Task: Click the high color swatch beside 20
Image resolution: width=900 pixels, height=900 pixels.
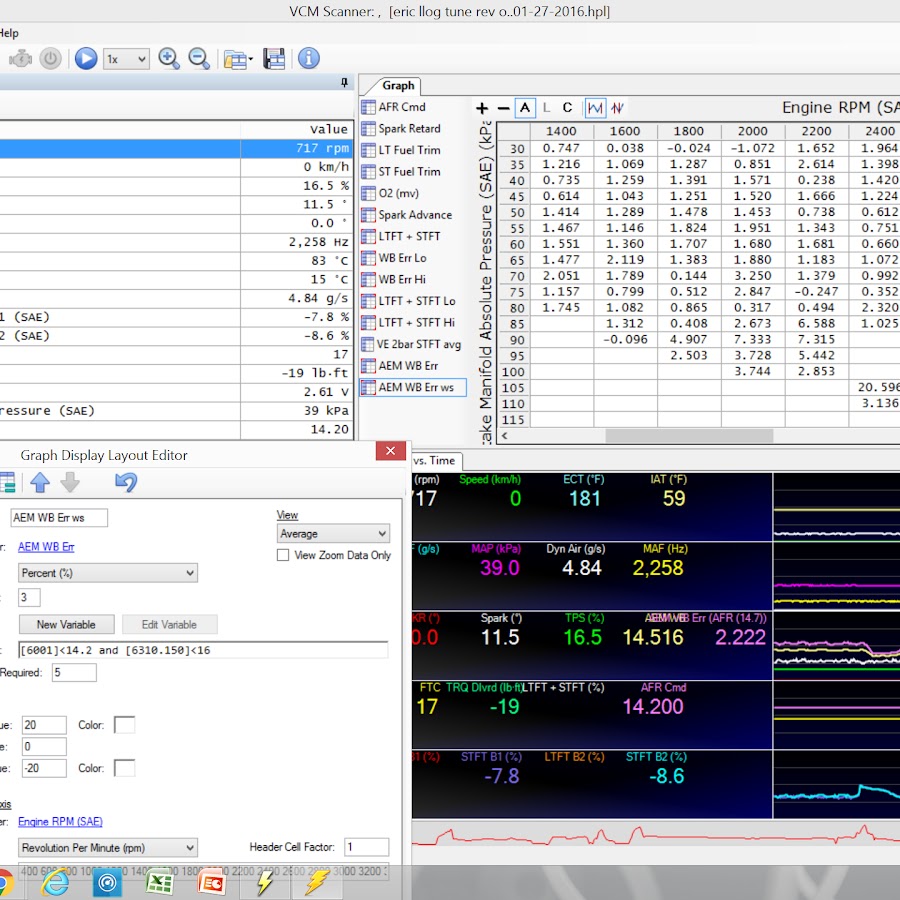Action: click(125, 725)
